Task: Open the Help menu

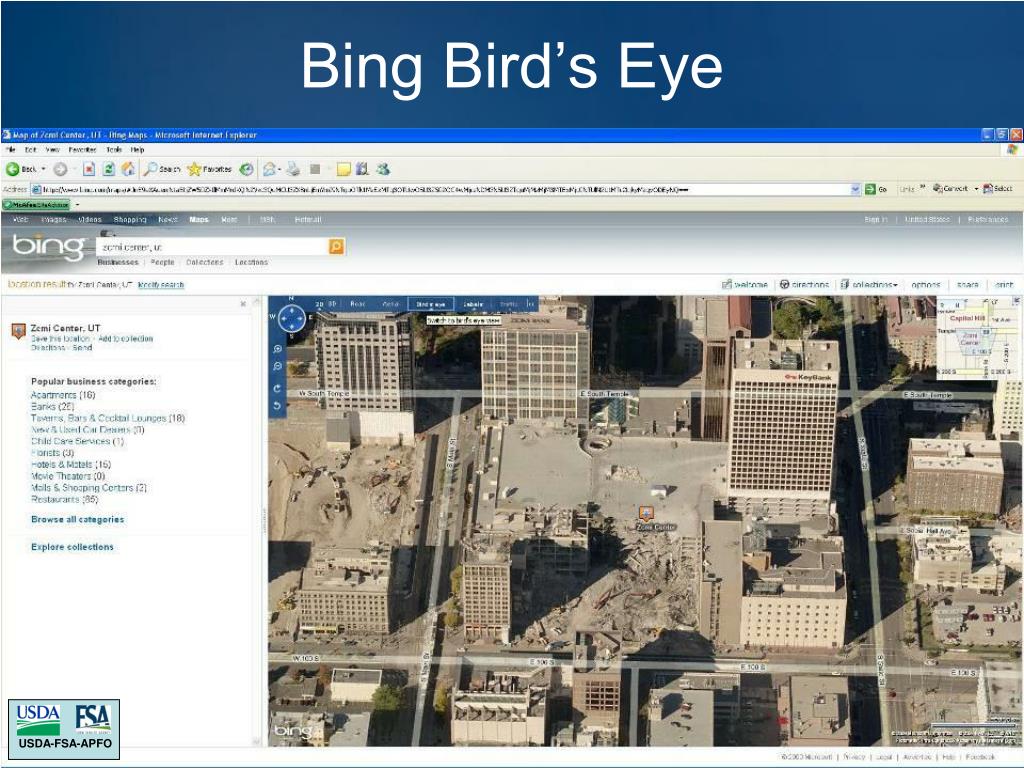Action: [137, 150]
